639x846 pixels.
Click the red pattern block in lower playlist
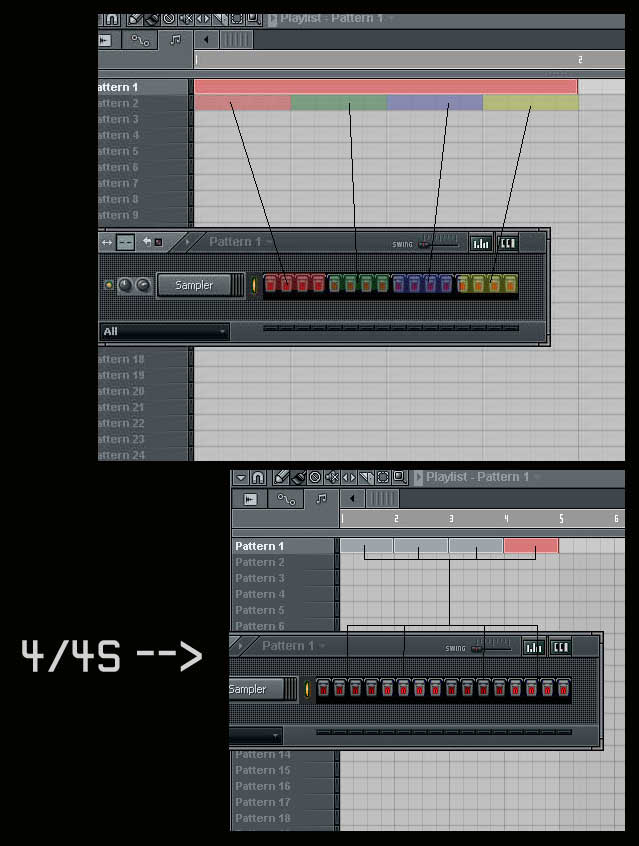pyautogui.click(x=531, y=546)
